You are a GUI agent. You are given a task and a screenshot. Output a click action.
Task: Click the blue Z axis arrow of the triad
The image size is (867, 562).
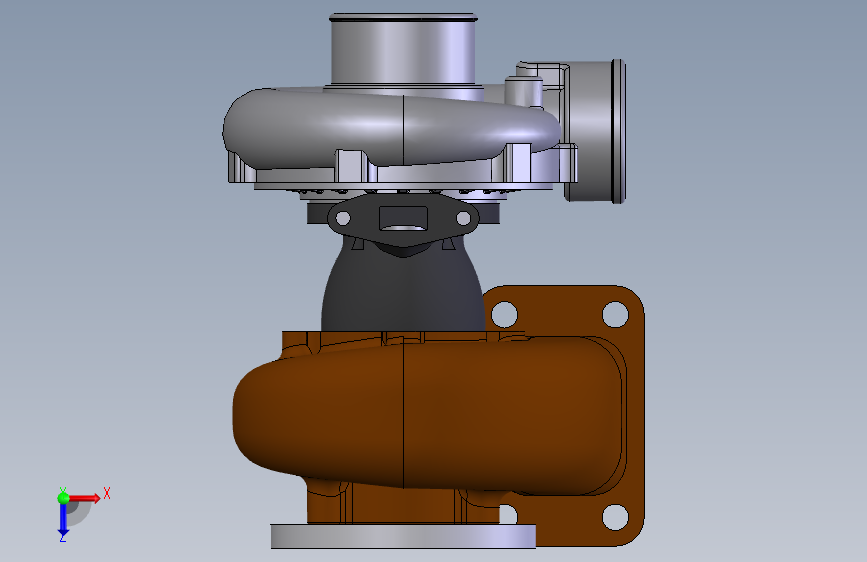click(63, 519)
